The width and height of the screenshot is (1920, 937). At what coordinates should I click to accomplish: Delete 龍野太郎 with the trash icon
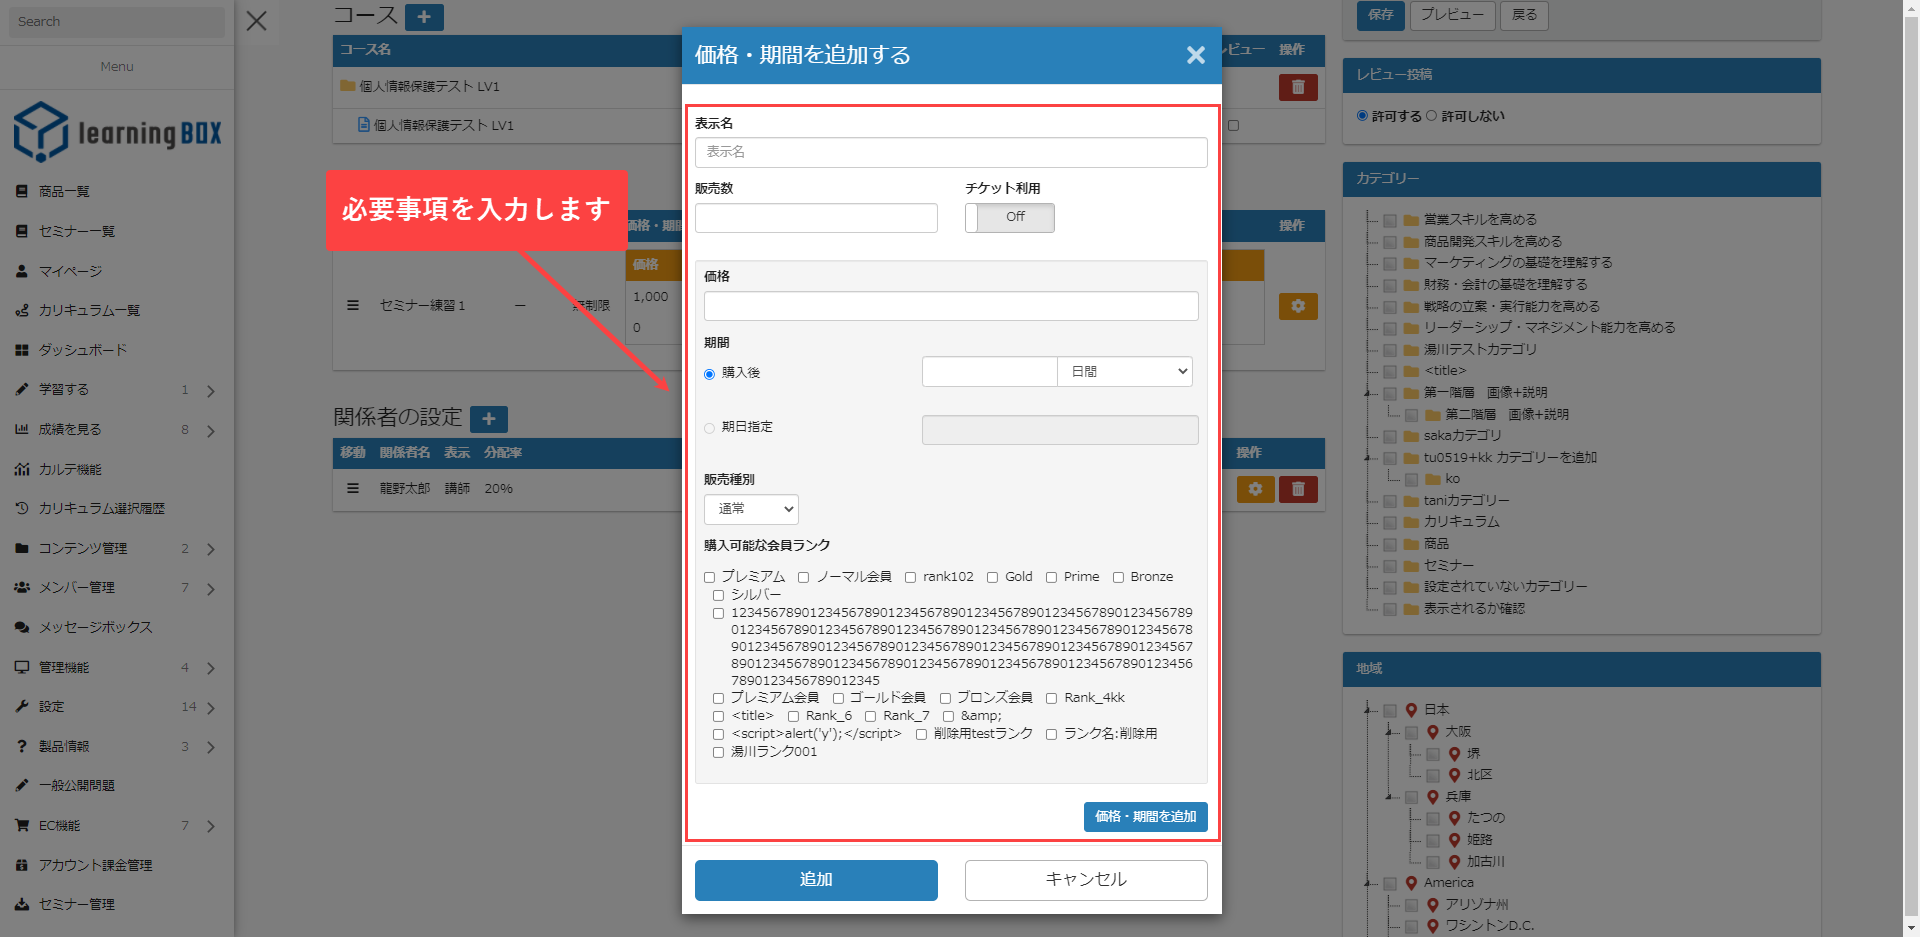click(1297, 489)
